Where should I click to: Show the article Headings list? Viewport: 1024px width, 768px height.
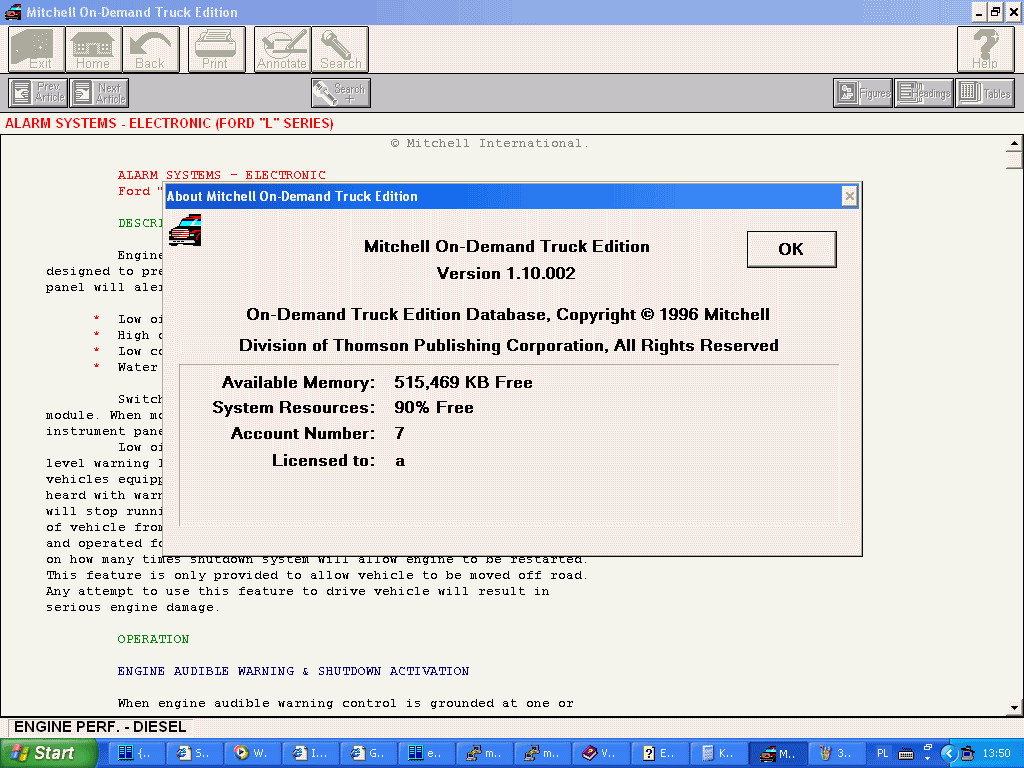pyautogui.click(x=923, y=93)
